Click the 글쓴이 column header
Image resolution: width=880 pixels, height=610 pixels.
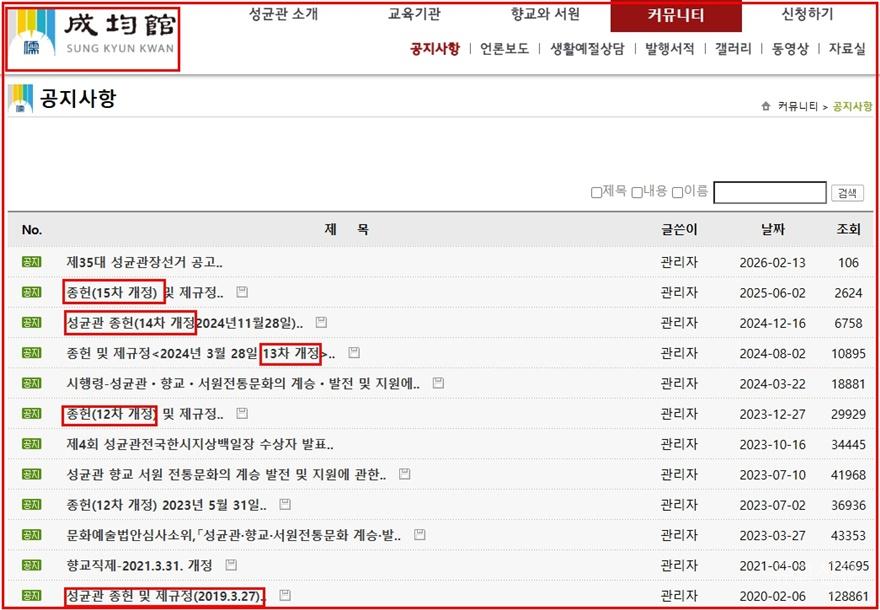pos(679,229)
